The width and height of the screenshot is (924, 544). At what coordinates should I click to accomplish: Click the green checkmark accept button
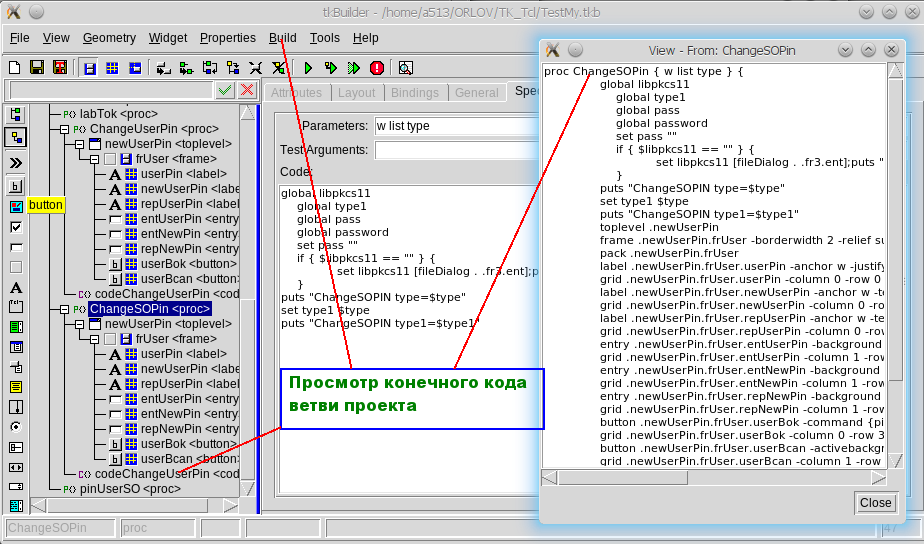[225, 90]
